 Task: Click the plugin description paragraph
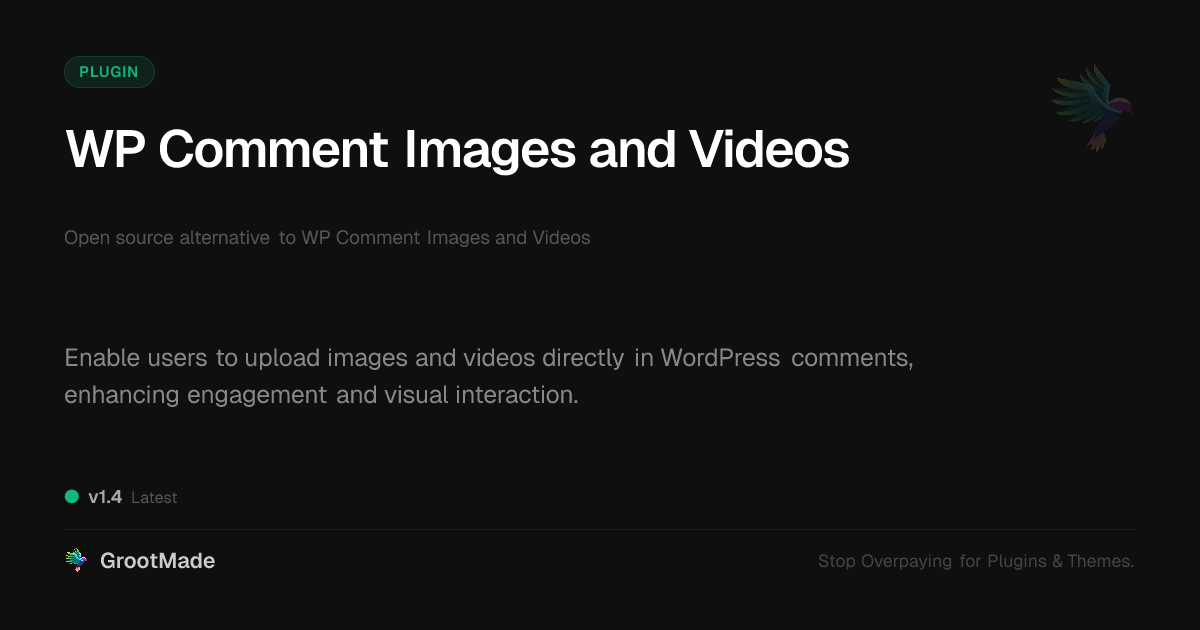pyautogui.click(x=488, y=375)
